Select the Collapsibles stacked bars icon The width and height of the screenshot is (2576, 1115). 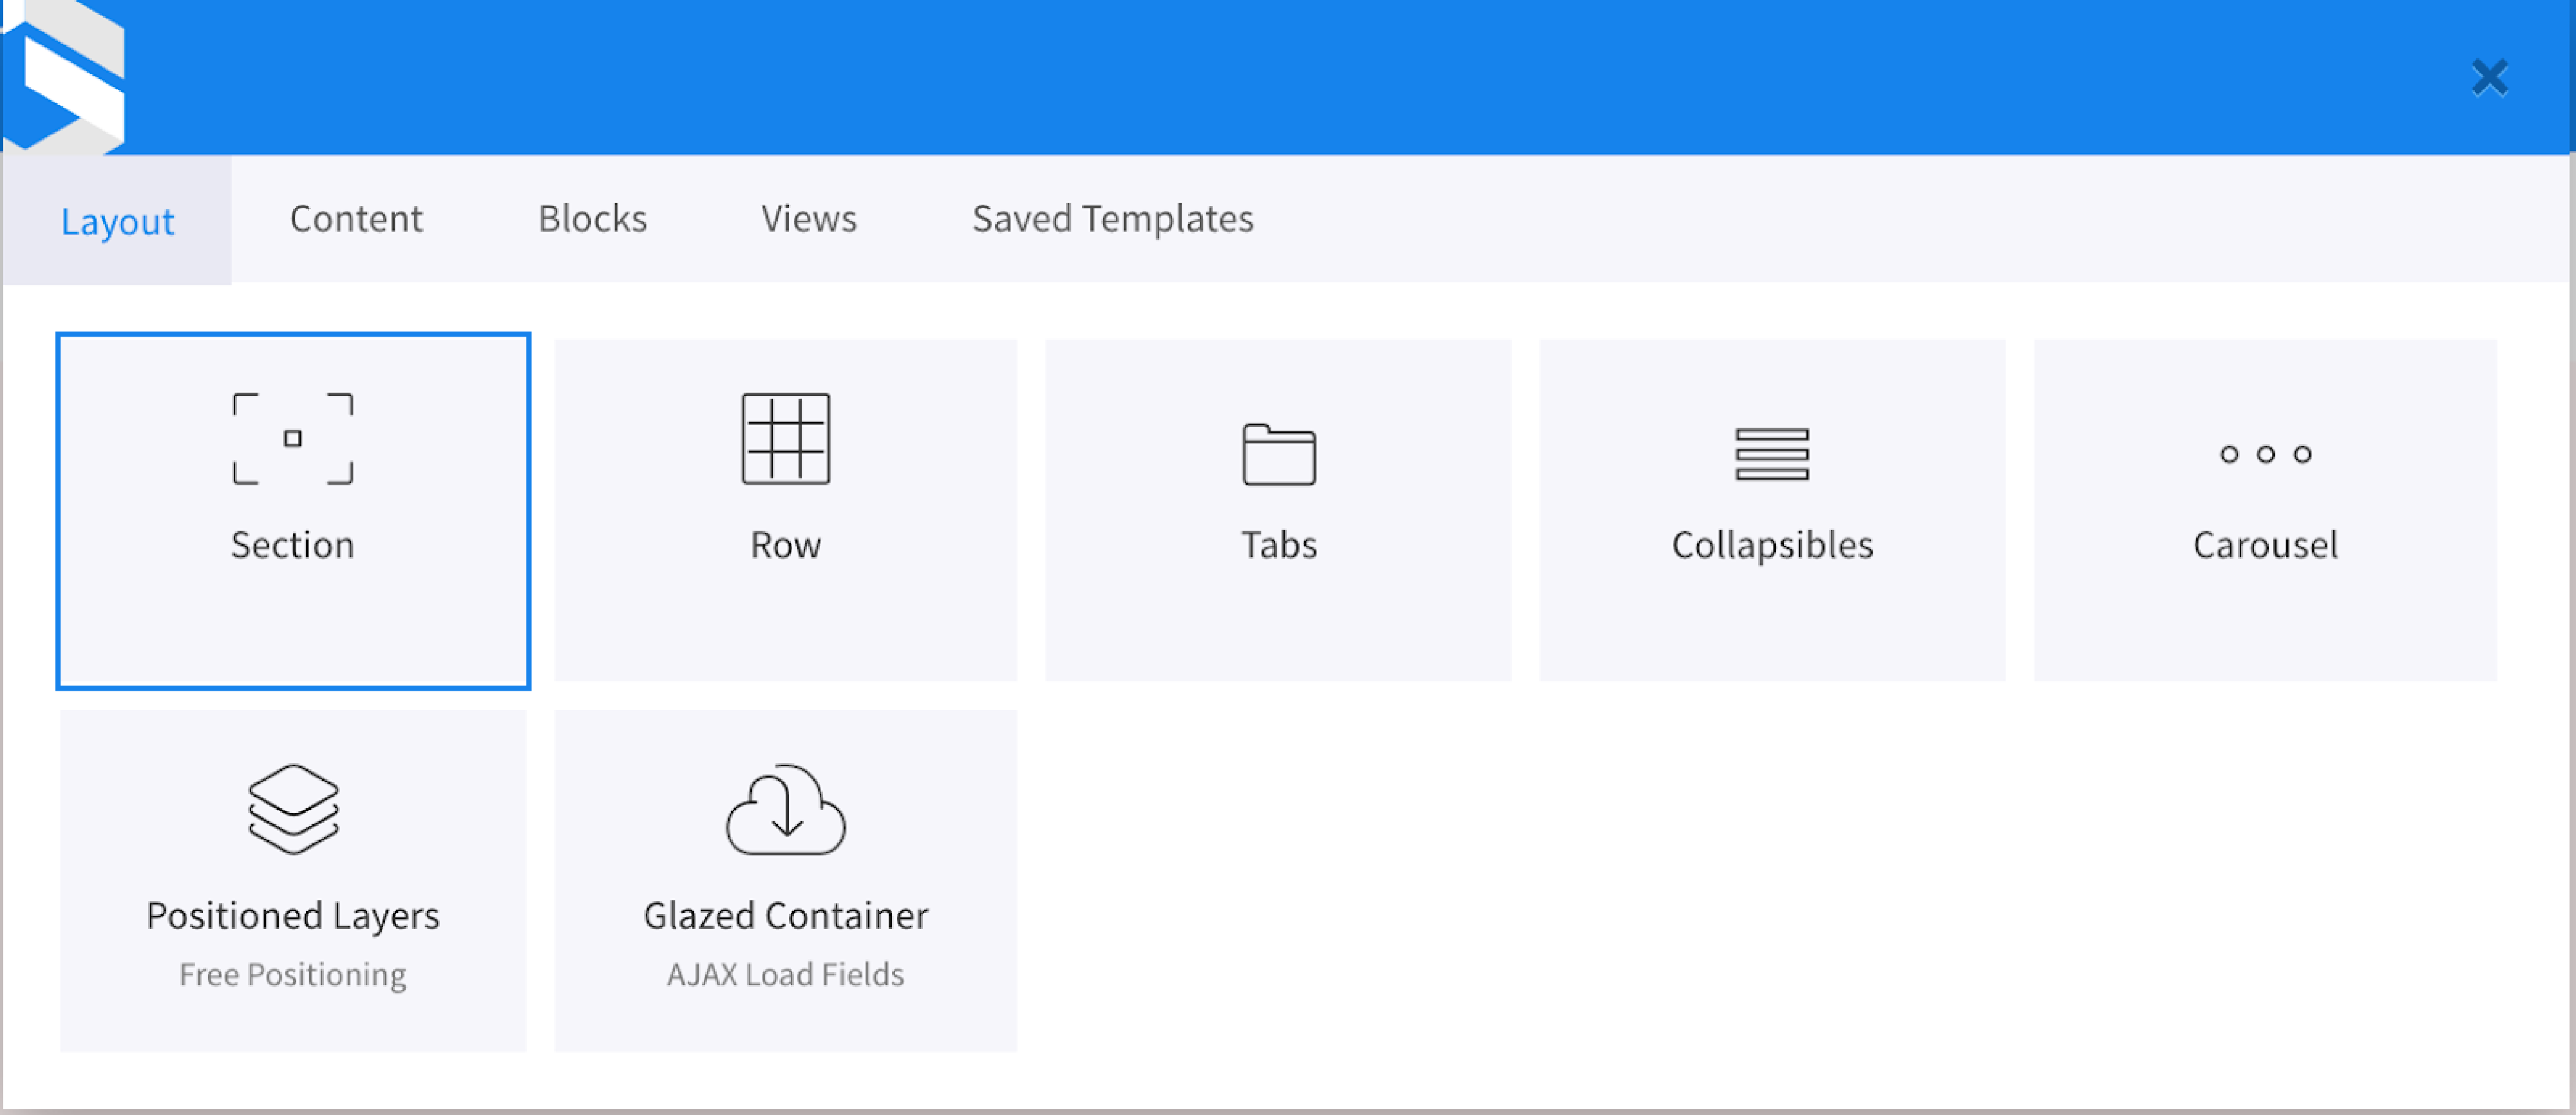tap(1771, 454)
